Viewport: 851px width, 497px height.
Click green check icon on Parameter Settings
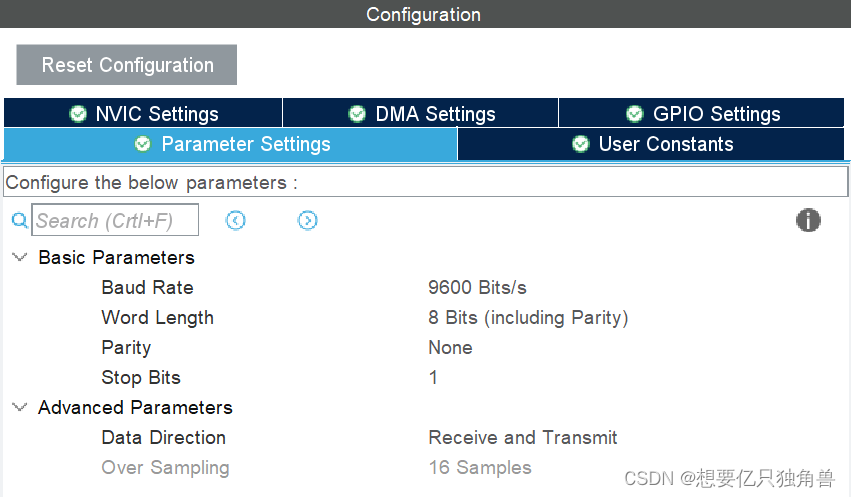click(143, 144)
